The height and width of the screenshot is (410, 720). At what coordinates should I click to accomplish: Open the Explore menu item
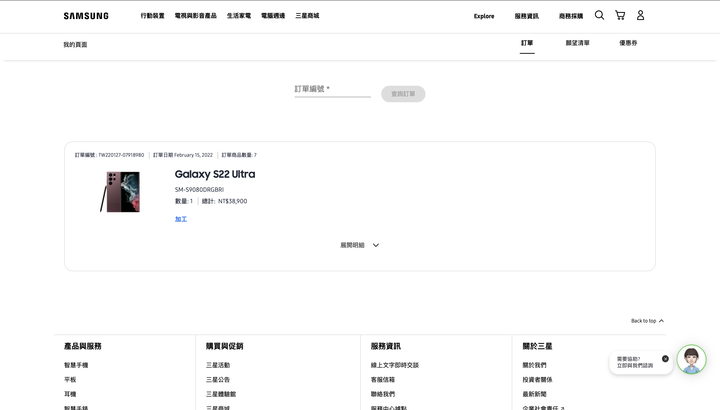point(484,16)
